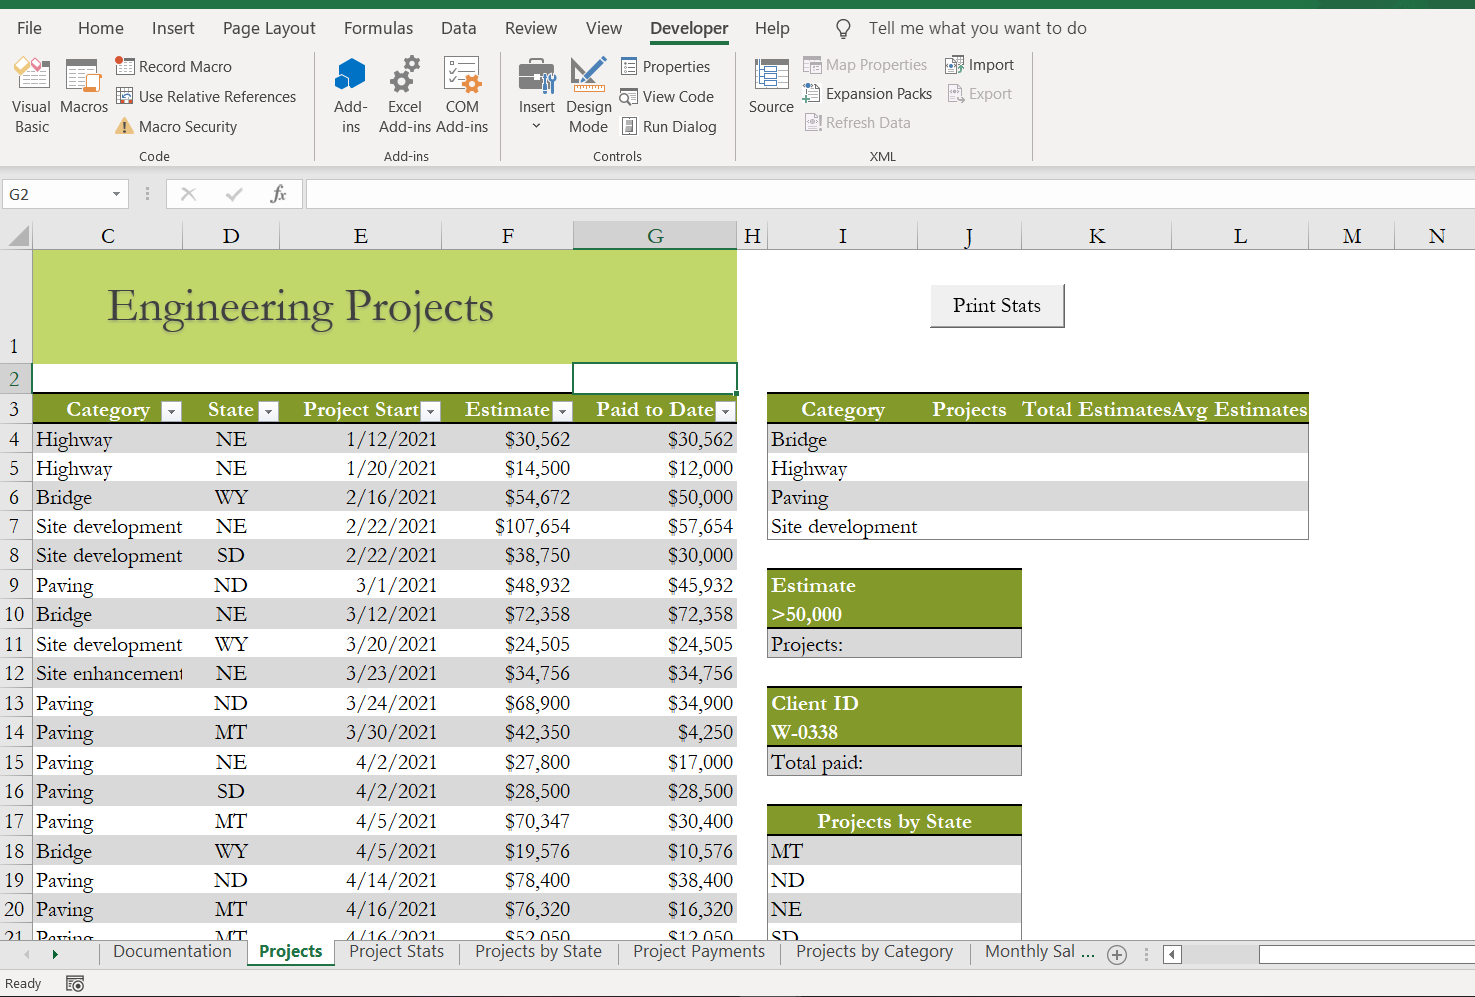Select the Page Layout ribbon tab
This screenshot has height=997, width=1475.
coord(269,28)
